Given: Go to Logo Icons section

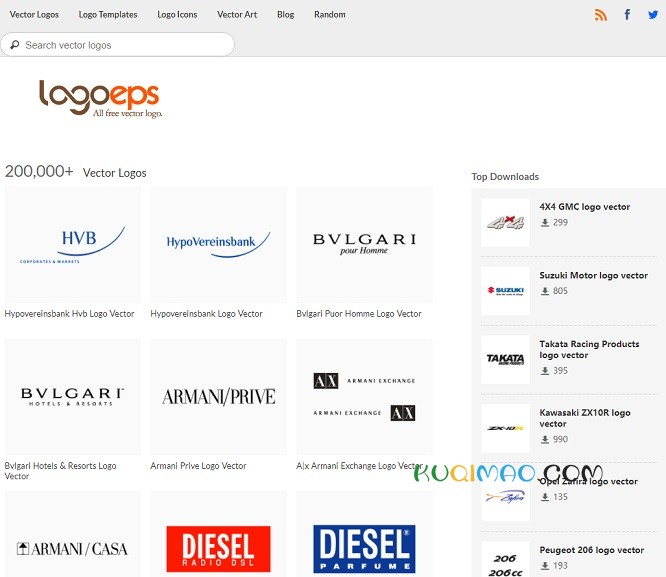Looking at the screenshot, I should tap(177, 14).
